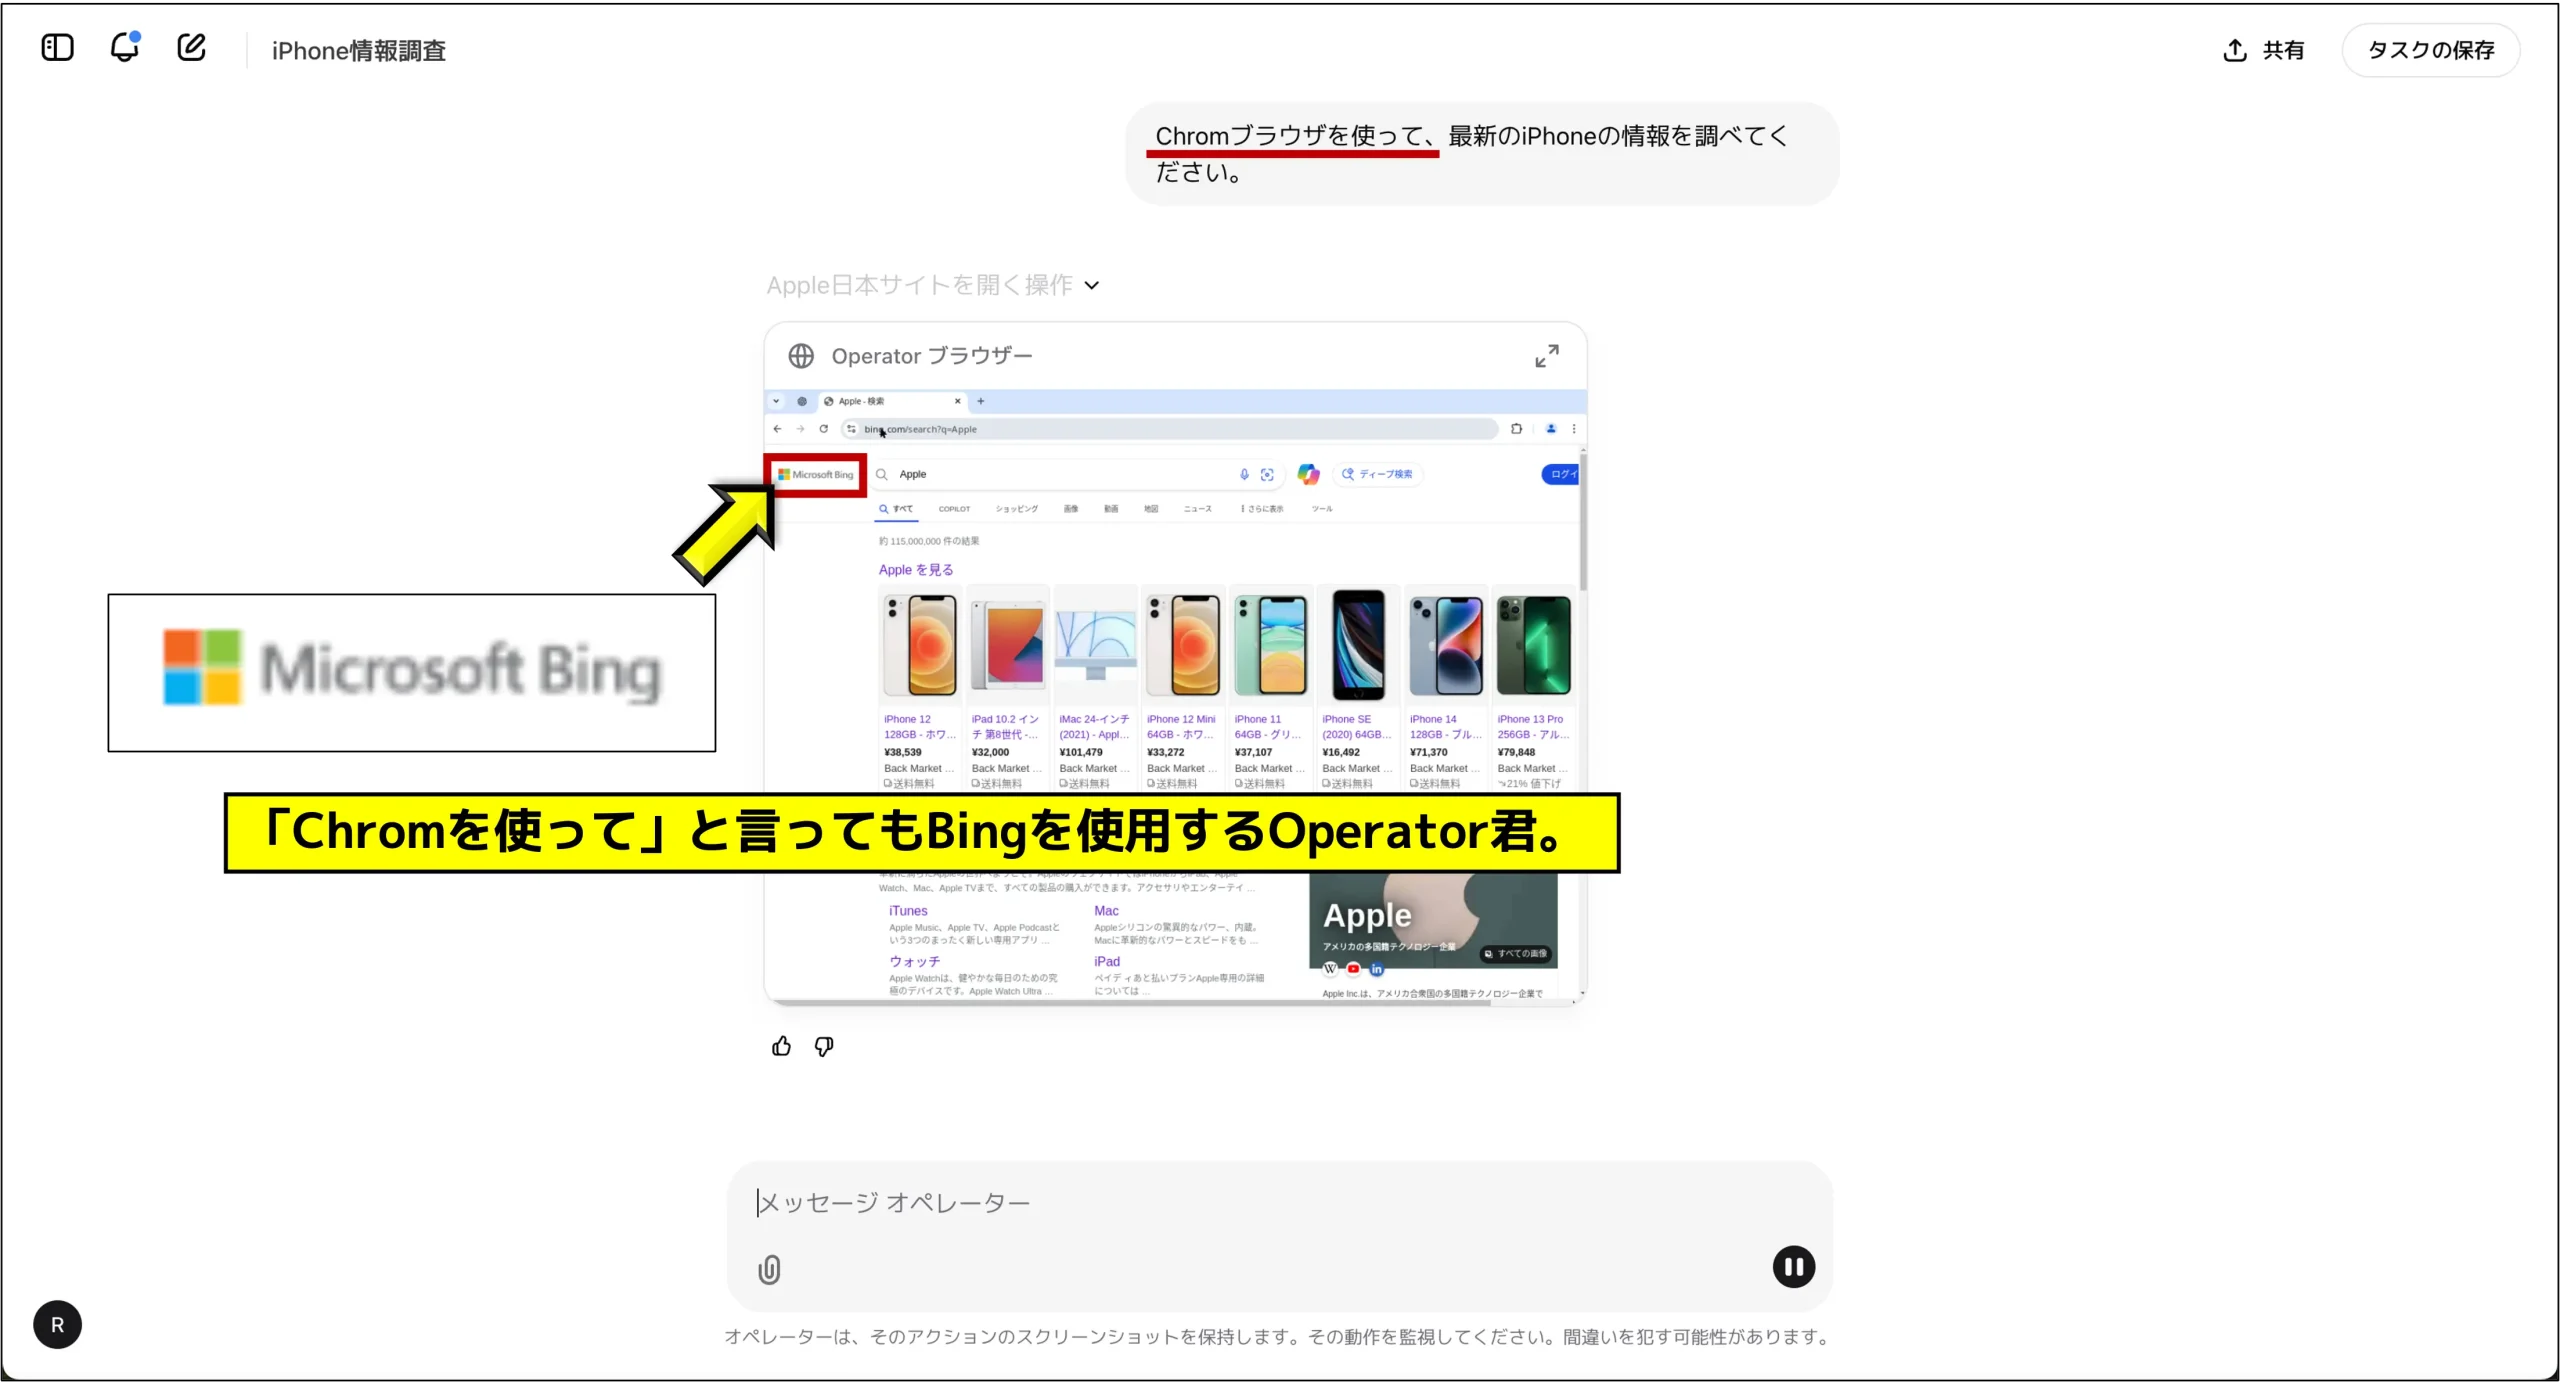Open the iPhone 11 64GB product thumbnail

(x=1270, y=645)
